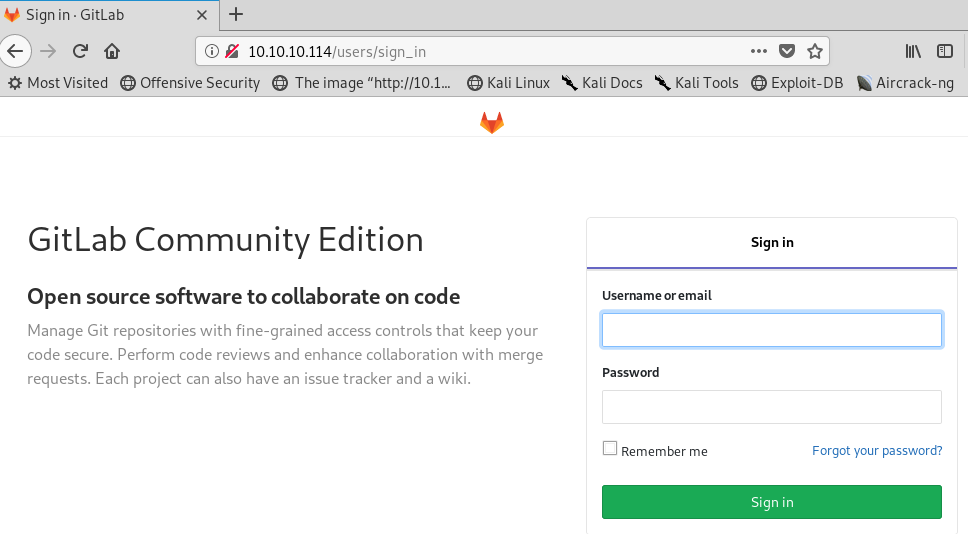Image resolution: width=968 pixels, height=534 pixels.
Task: Open the Exploit-DB bookmark
Action: click(x=797, y=83)
